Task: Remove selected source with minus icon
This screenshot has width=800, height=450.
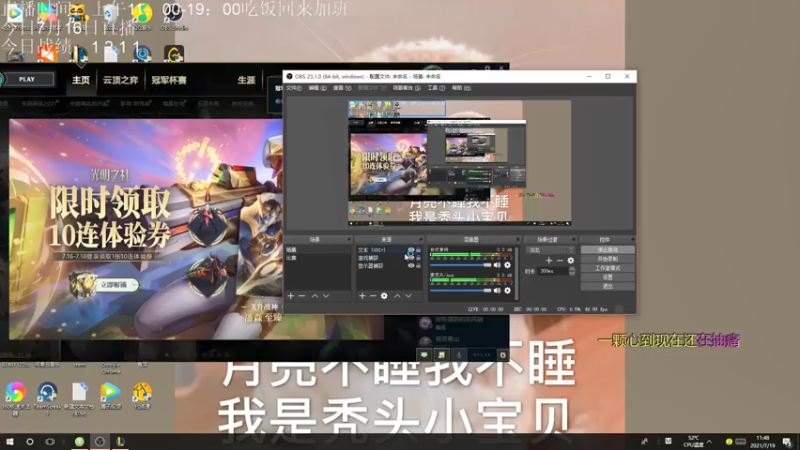Action: (373, 296)
